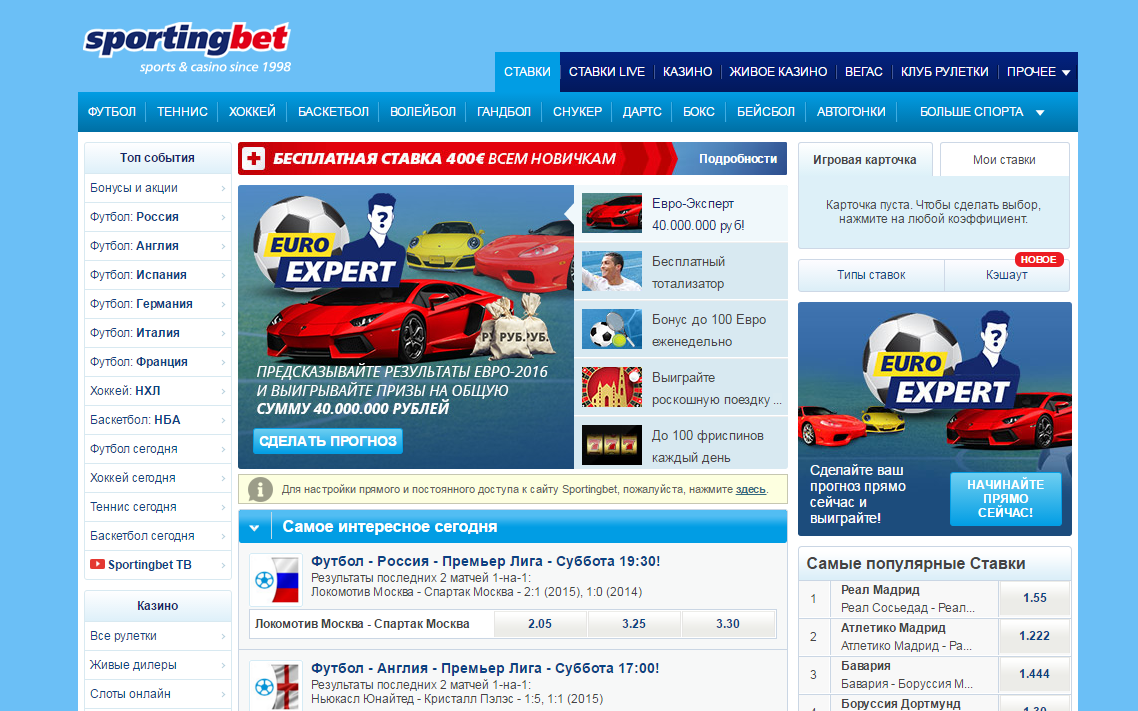Image resolution: width=1138 pixels, height=711 pixels.
Task: Select odds 3.30 for Спартак Москва
Action: click(728, 624)
